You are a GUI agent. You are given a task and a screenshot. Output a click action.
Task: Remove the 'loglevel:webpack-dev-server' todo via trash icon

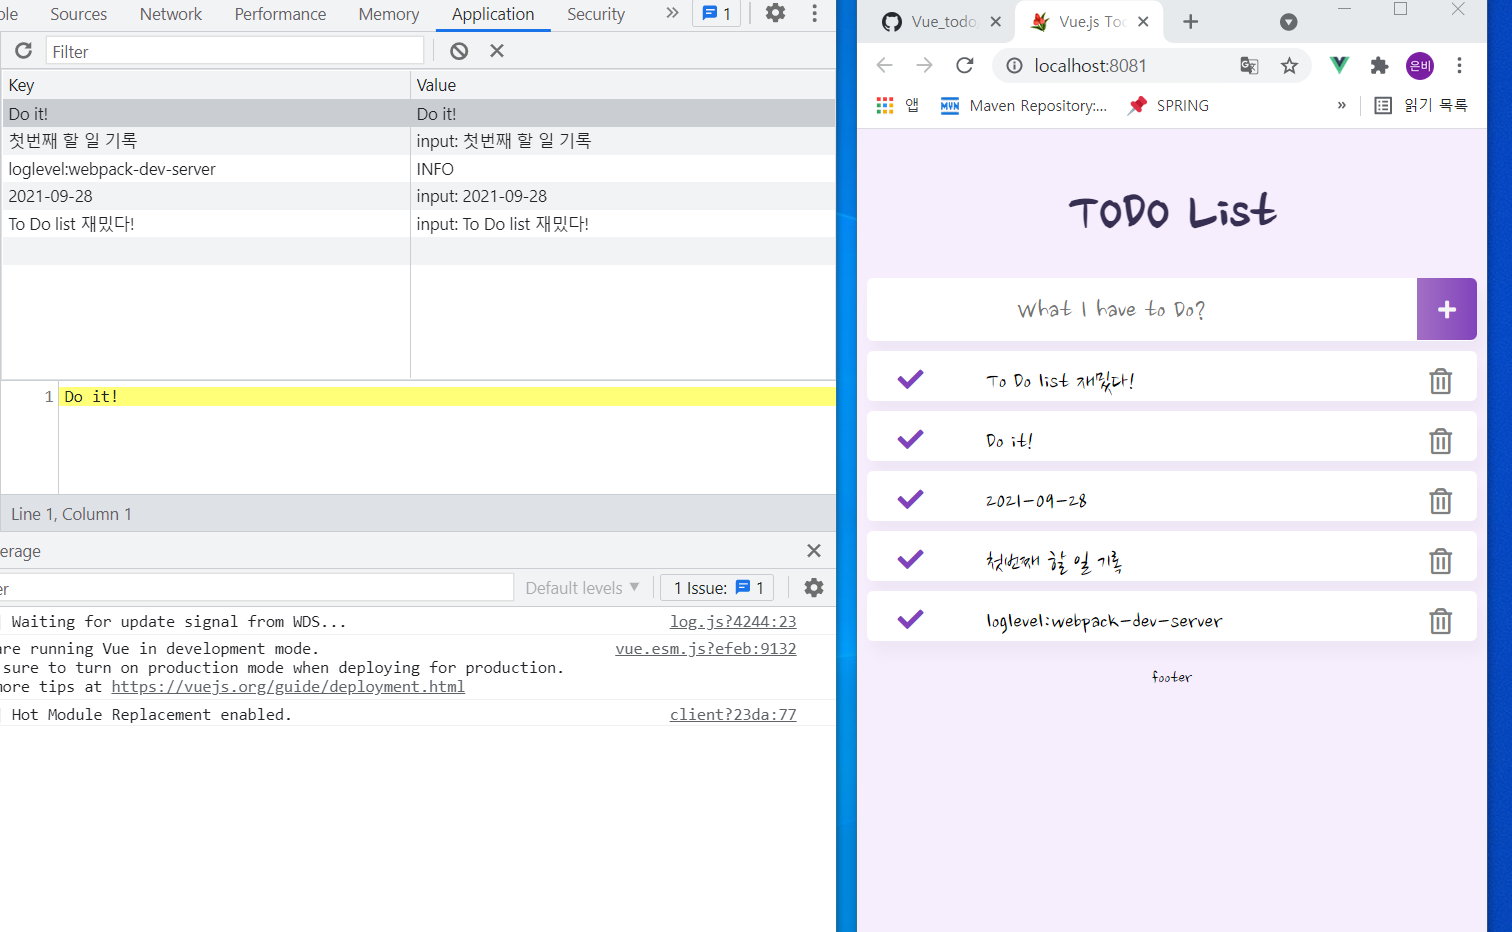(1440, 621)
